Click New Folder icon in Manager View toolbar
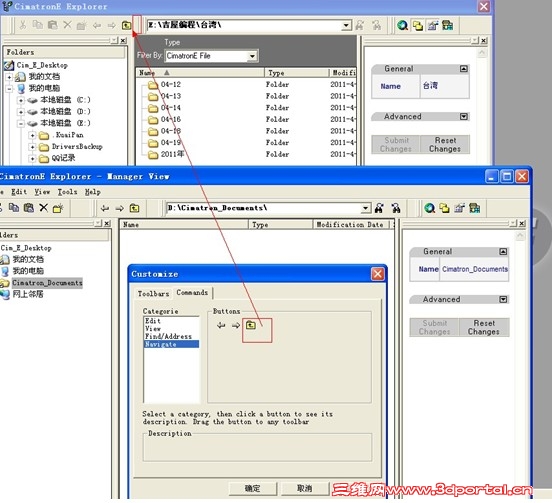 click(x=58, y=208)
